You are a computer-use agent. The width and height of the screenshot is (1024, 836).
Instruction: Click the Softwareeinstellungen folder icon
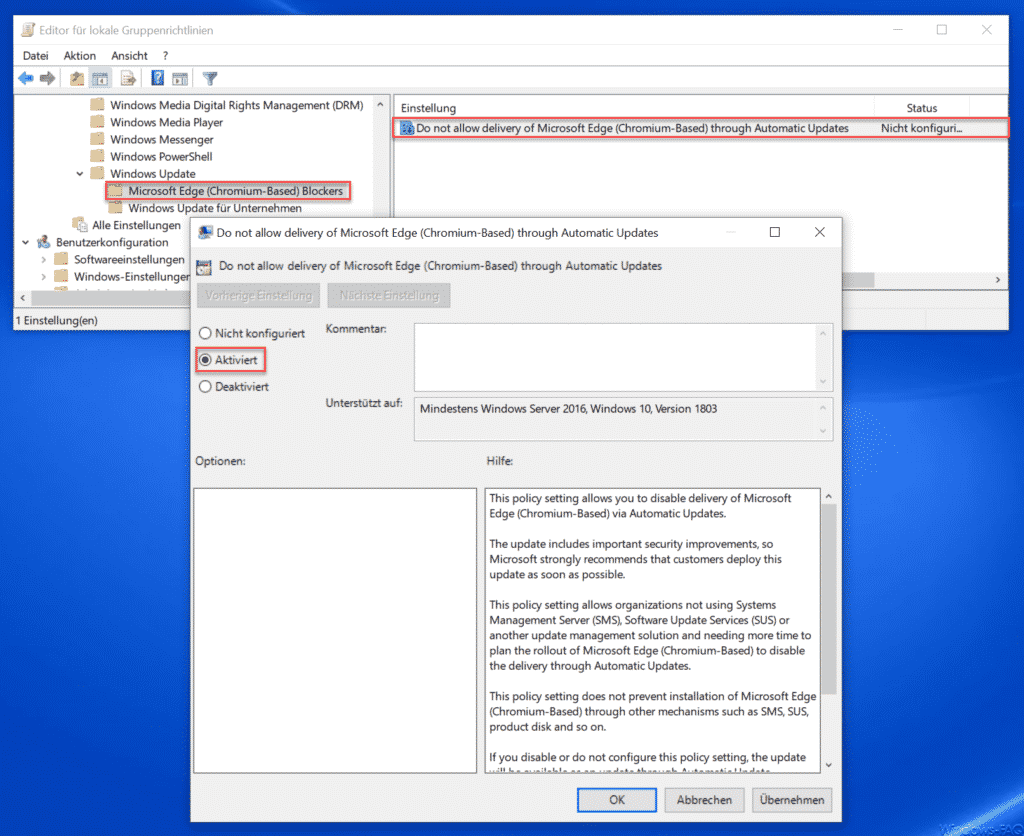[61, 259]
